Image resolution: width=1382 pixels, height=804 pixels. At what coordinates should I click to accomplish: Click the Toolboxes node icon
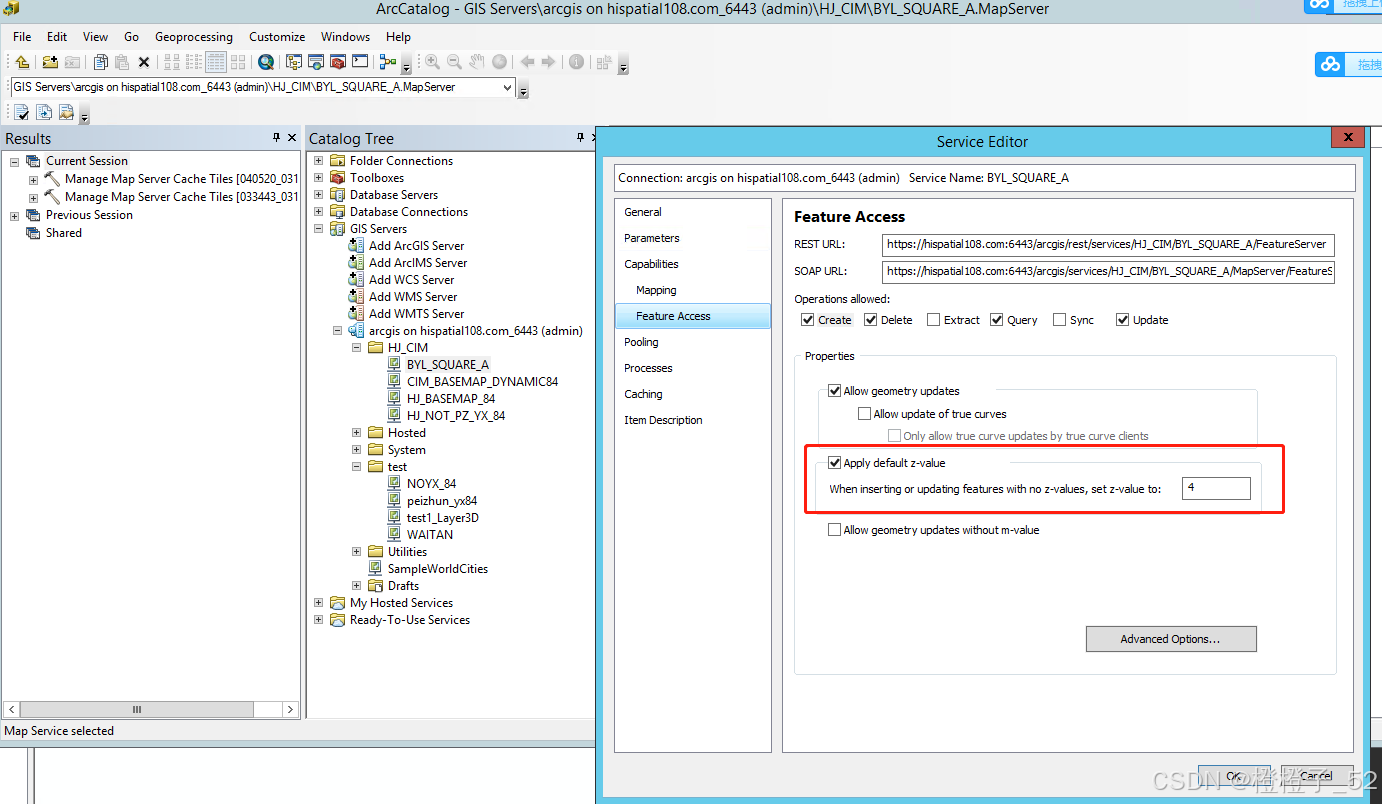[x=338, y=178]
